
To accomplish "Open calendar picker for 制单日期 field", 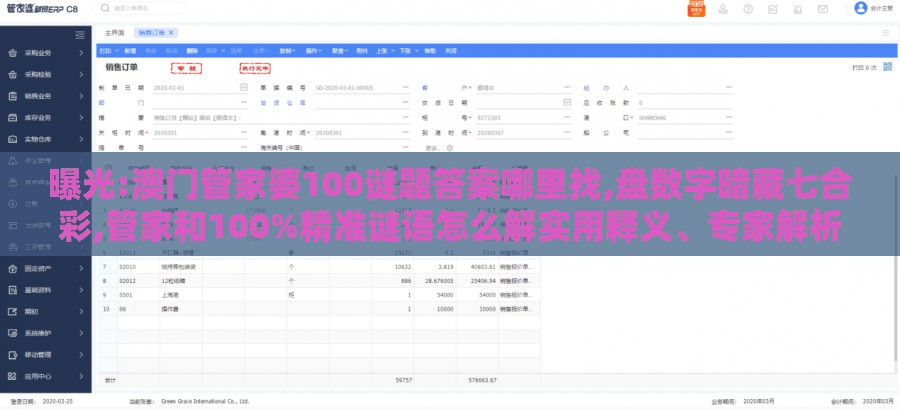I will coord(243,87).
